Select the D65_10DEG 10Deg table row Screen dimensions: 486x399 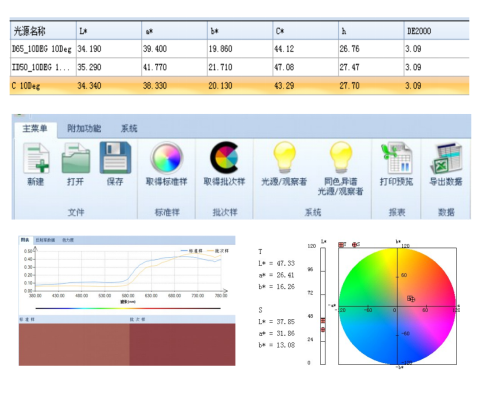click(239, 49)
